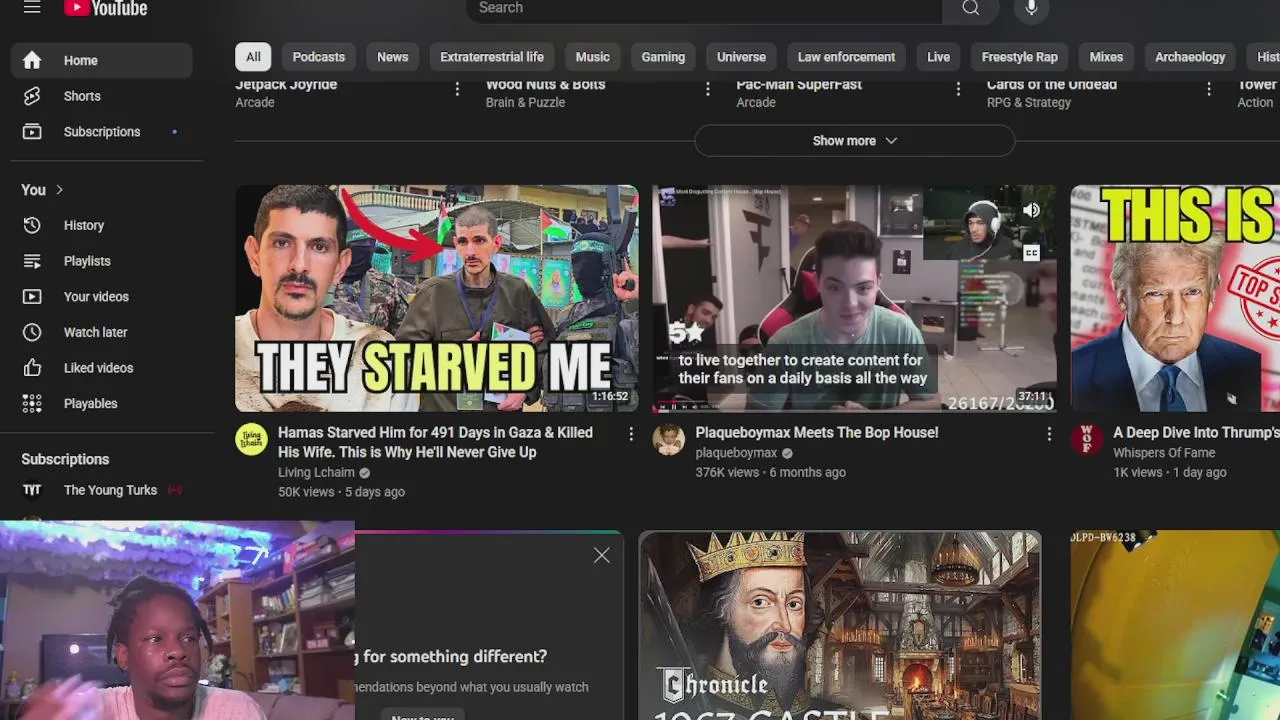
Task: Open options for Plaqueboymax Meets The Bop House video
Action: (1049, 433)
